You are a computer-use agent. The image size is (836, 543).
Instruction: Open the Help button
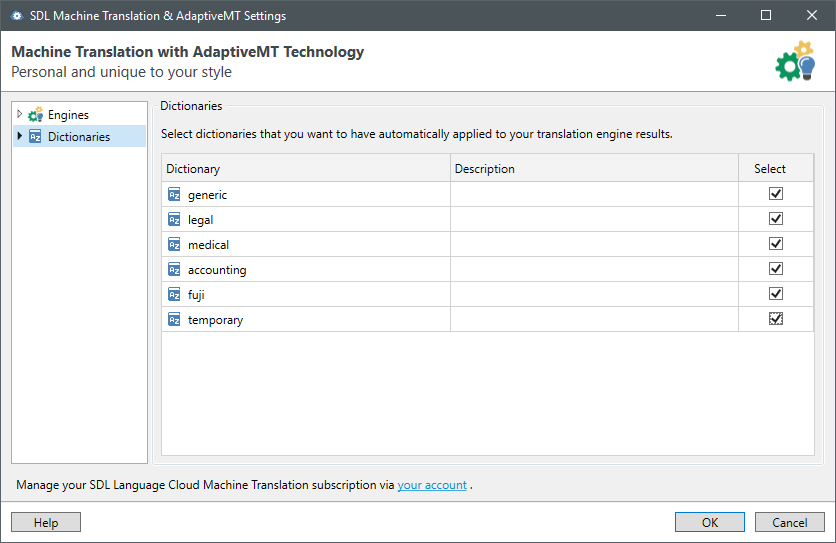tap(46, 522)
